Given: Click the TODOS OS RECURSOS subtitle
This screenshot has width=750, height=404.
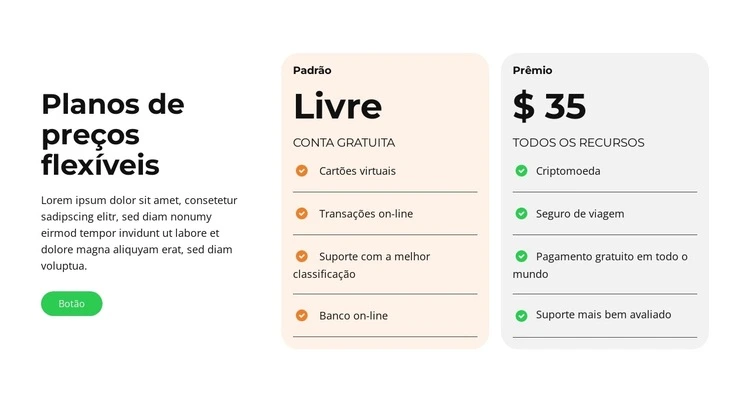Looking at the screenshot, I should [578, 143].
